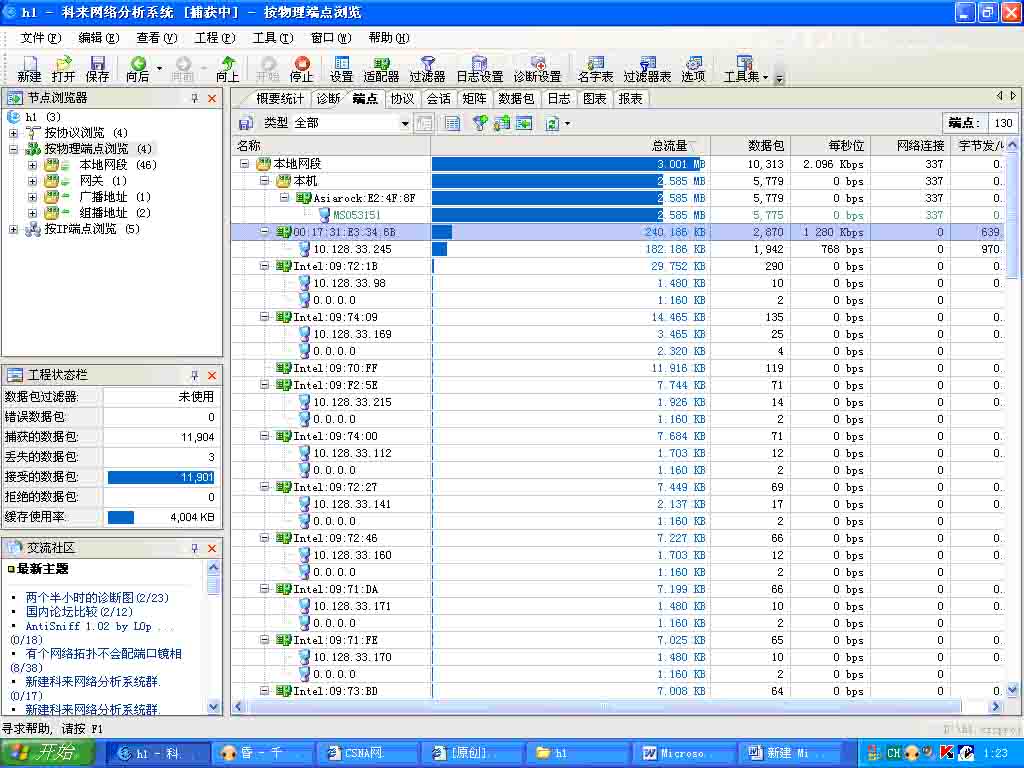Expand 按协议浏览 node in tree
Viewport: 1024px width, 768px height.
point(14,133)
